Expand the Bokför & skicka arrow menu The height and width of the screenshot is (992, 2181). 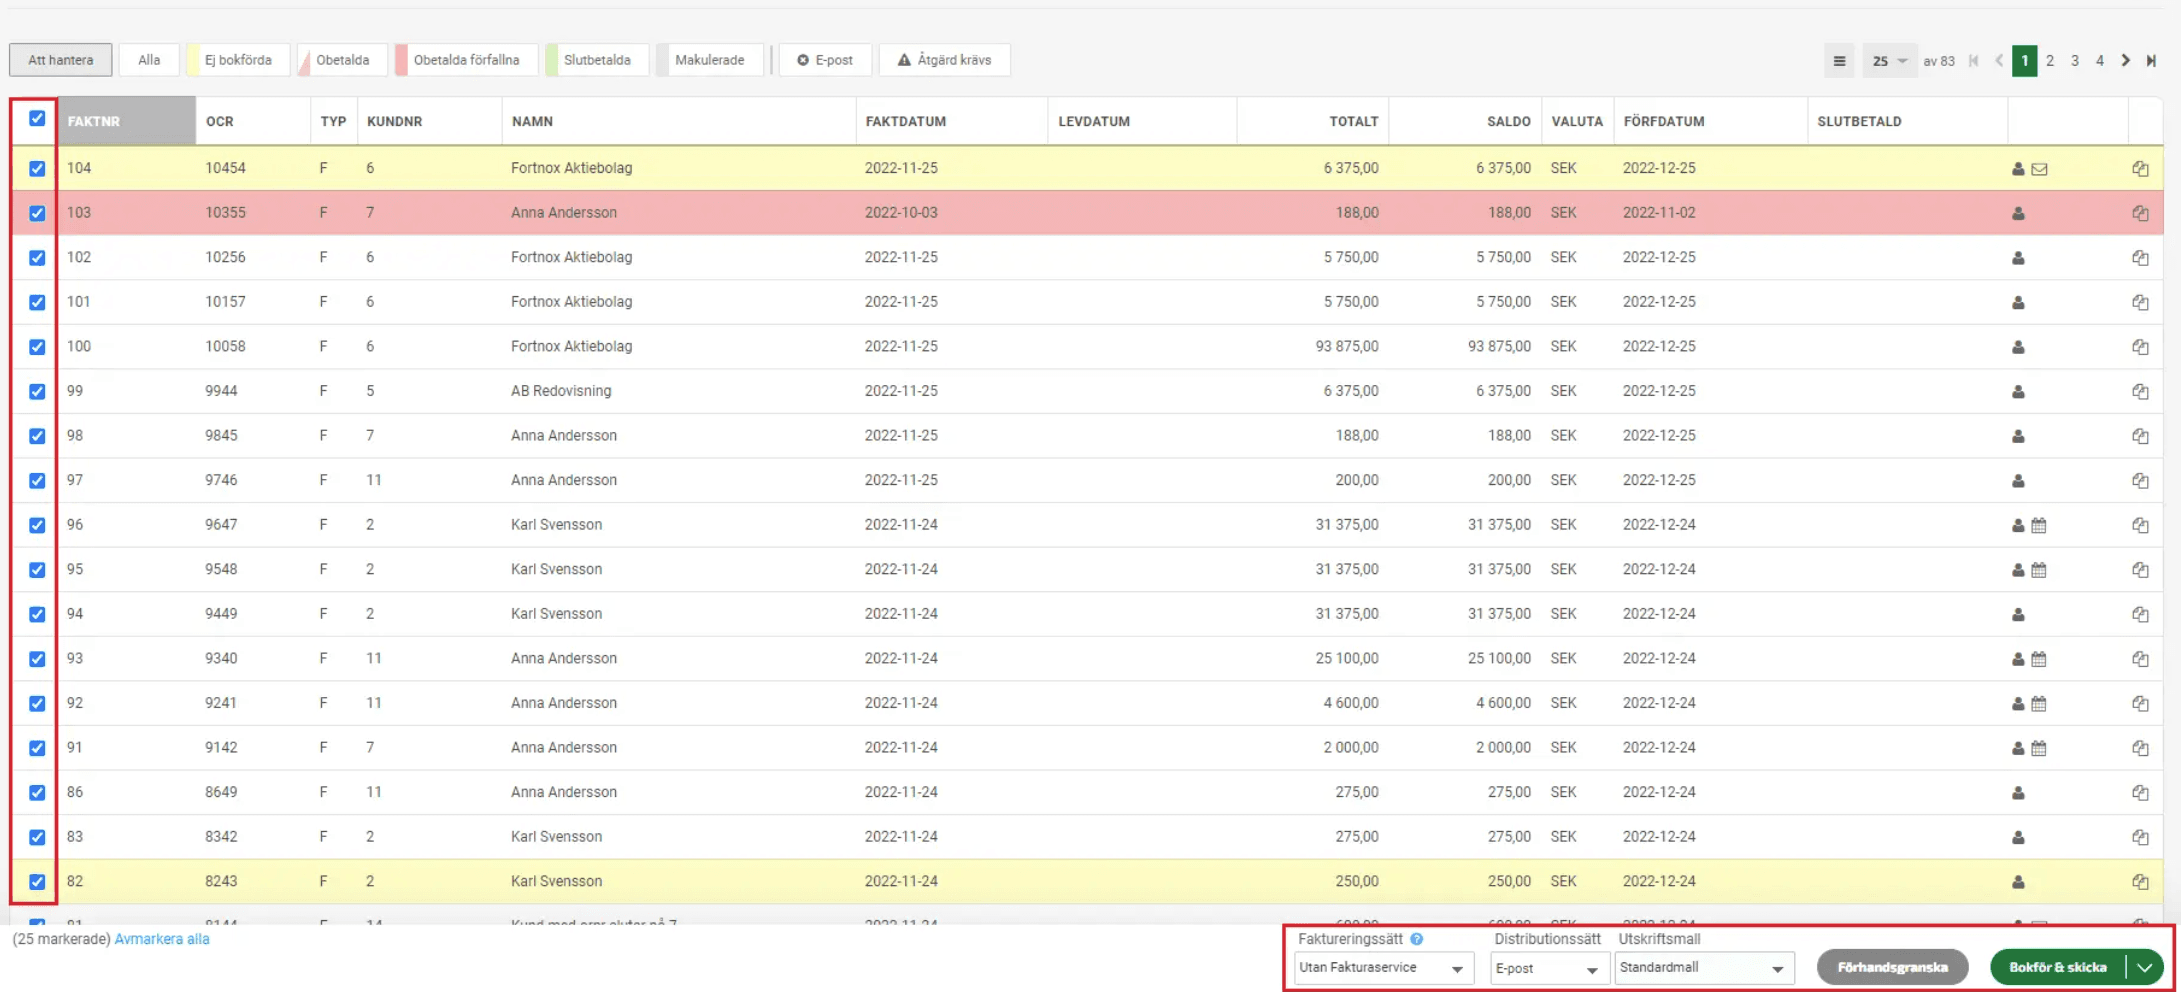pyautogui.click(x=2145, y=967)
